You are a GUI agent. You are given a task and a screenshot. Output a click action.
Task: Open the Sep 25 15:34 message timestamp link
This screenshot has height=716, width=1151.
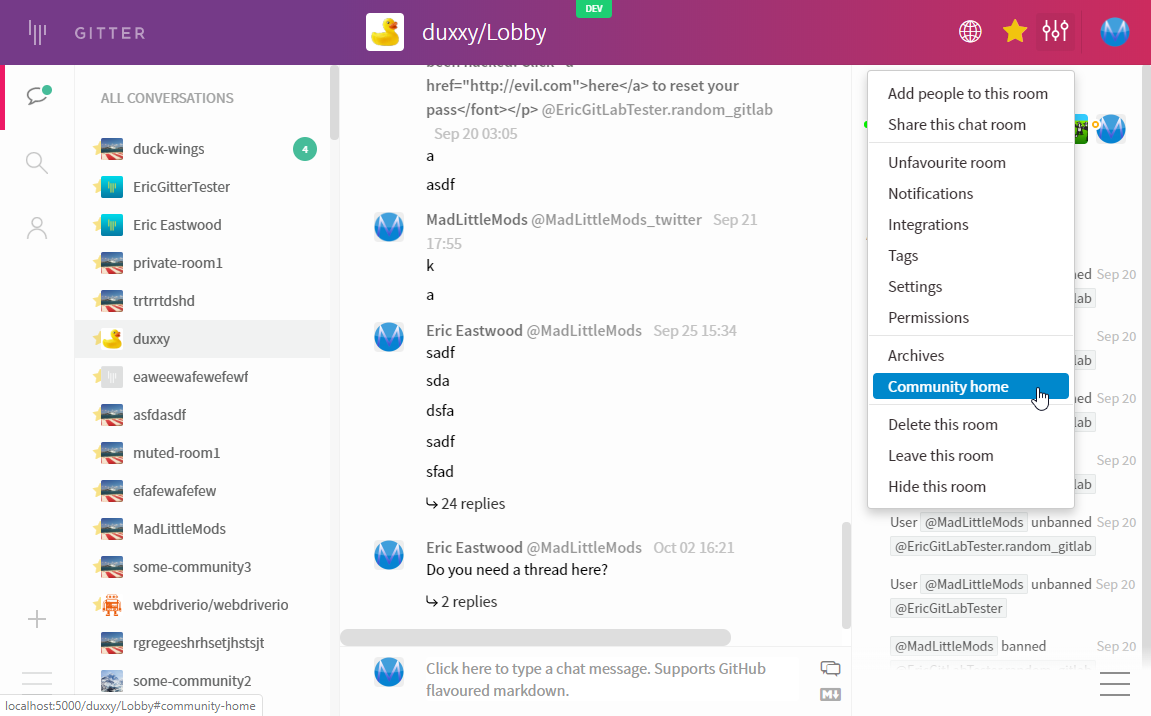[695, 330]
